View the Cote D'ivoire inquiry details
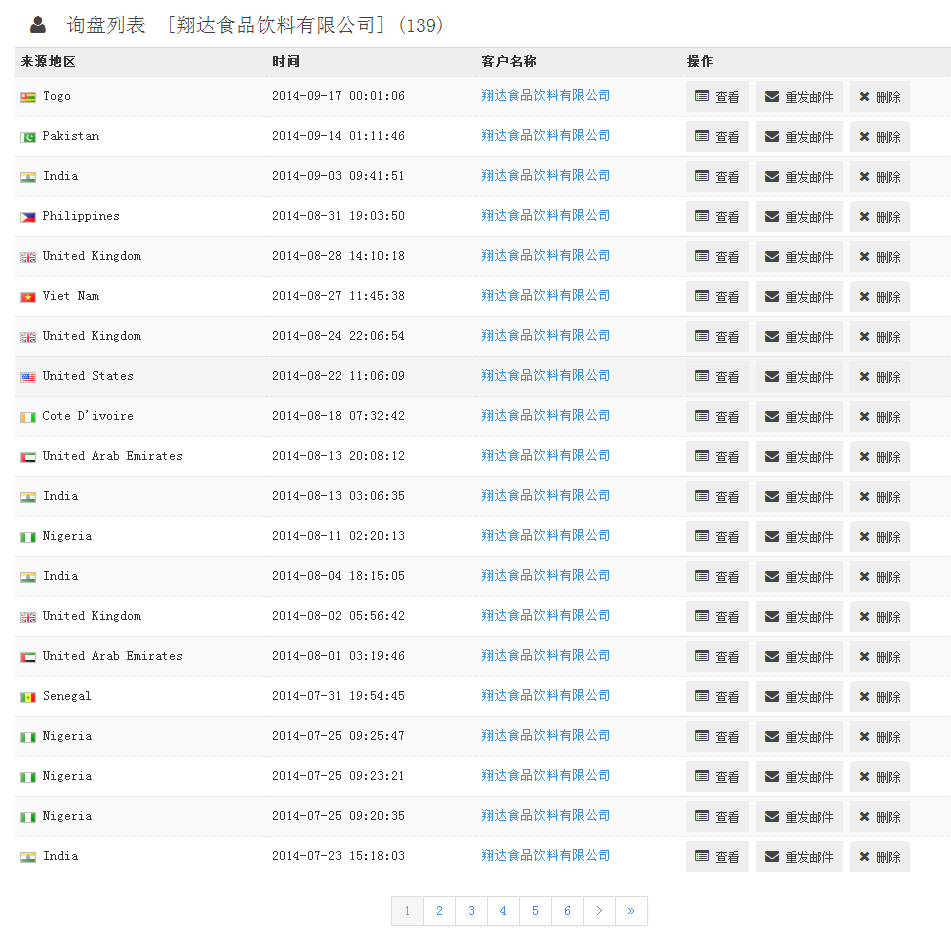Image resolution: width=951 pixels, height=931 pixels. click(717, 417)
